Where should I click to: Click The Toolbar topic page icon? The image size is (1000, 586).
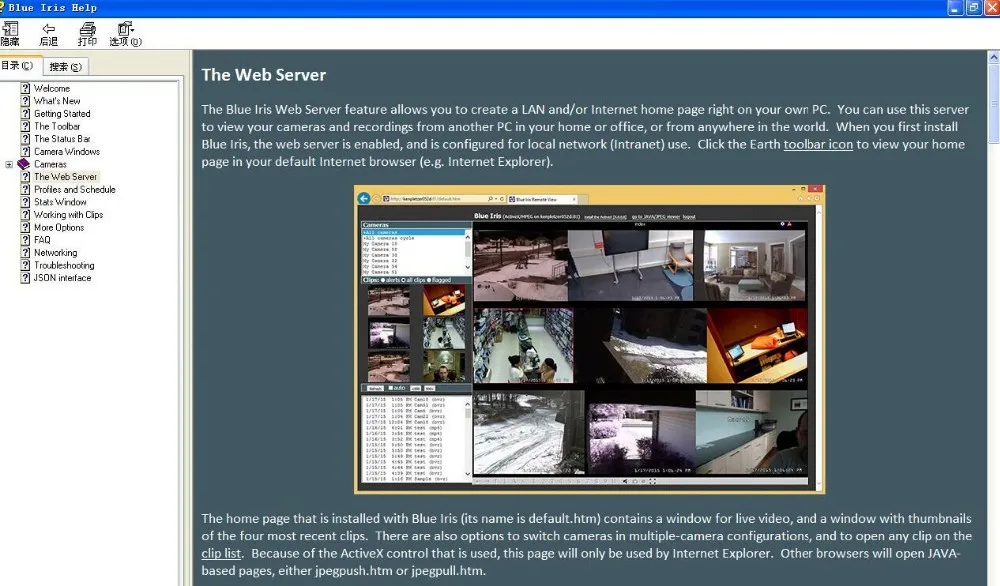(x=26, y=126)
